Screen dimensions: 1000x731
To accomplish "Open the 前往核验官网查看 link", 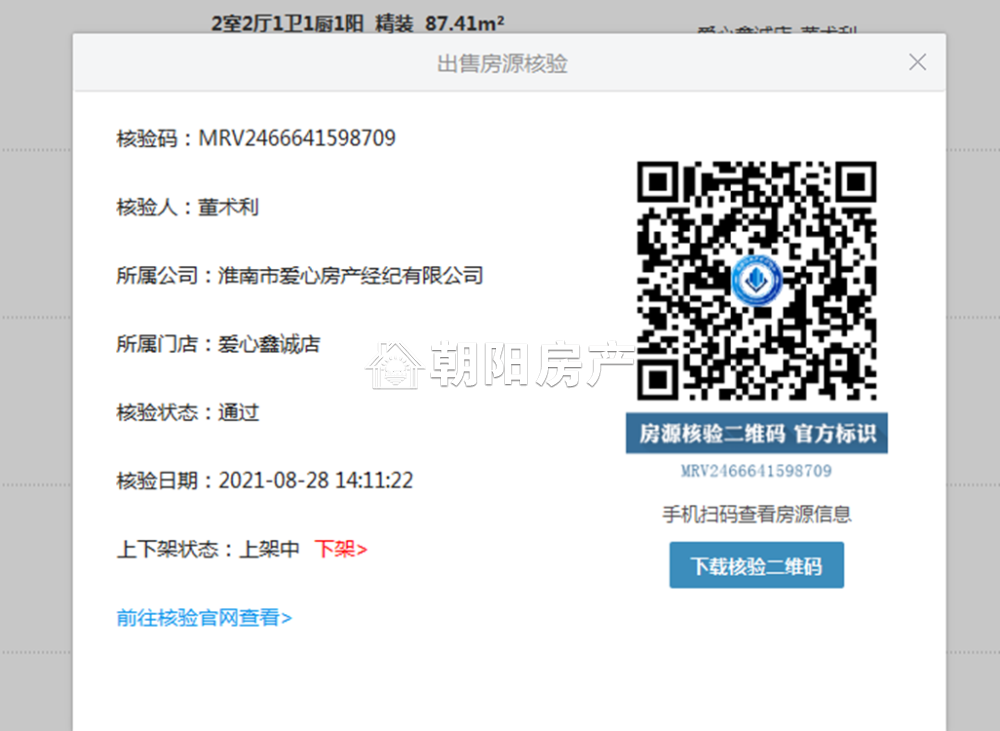I will coord(204,617).
